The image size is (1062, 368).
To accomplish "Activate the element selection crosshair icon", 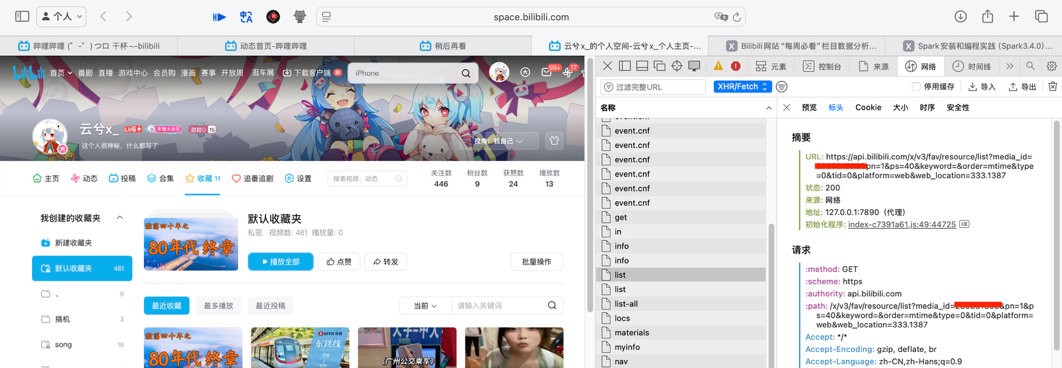I will click(x=677, y=66).
